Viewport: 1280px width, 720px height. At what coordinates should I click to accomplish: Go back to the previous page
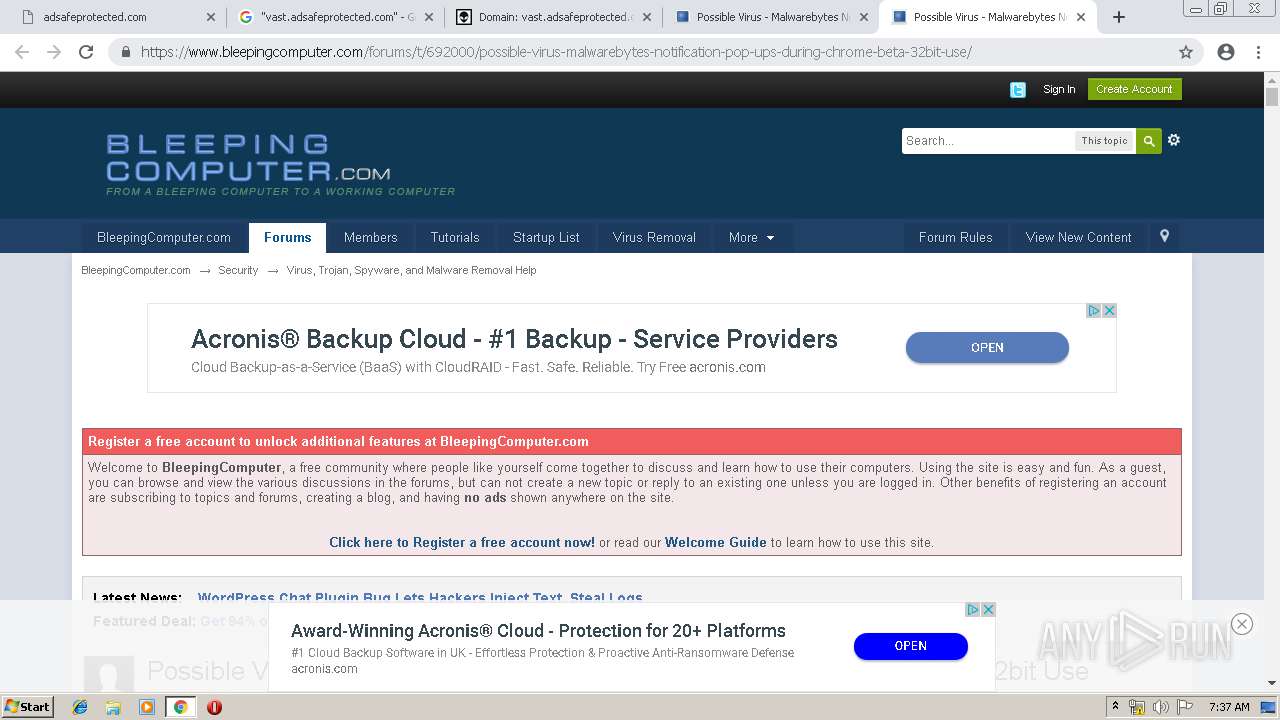coord(22,52)
